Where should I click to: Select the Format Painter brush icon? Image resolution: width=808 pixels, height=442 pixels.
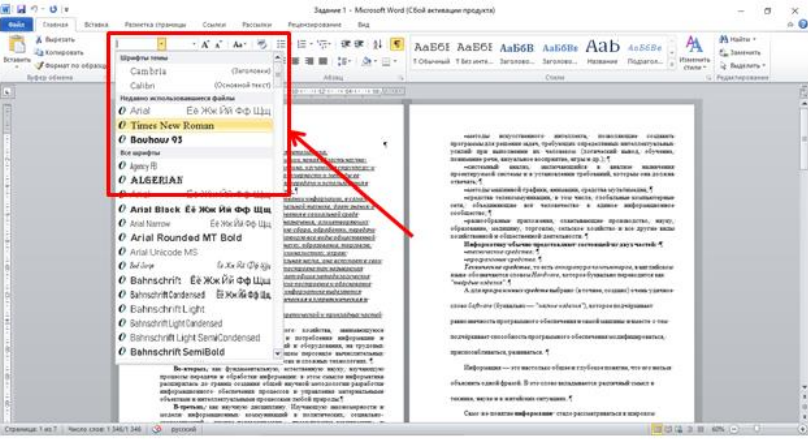40,62
